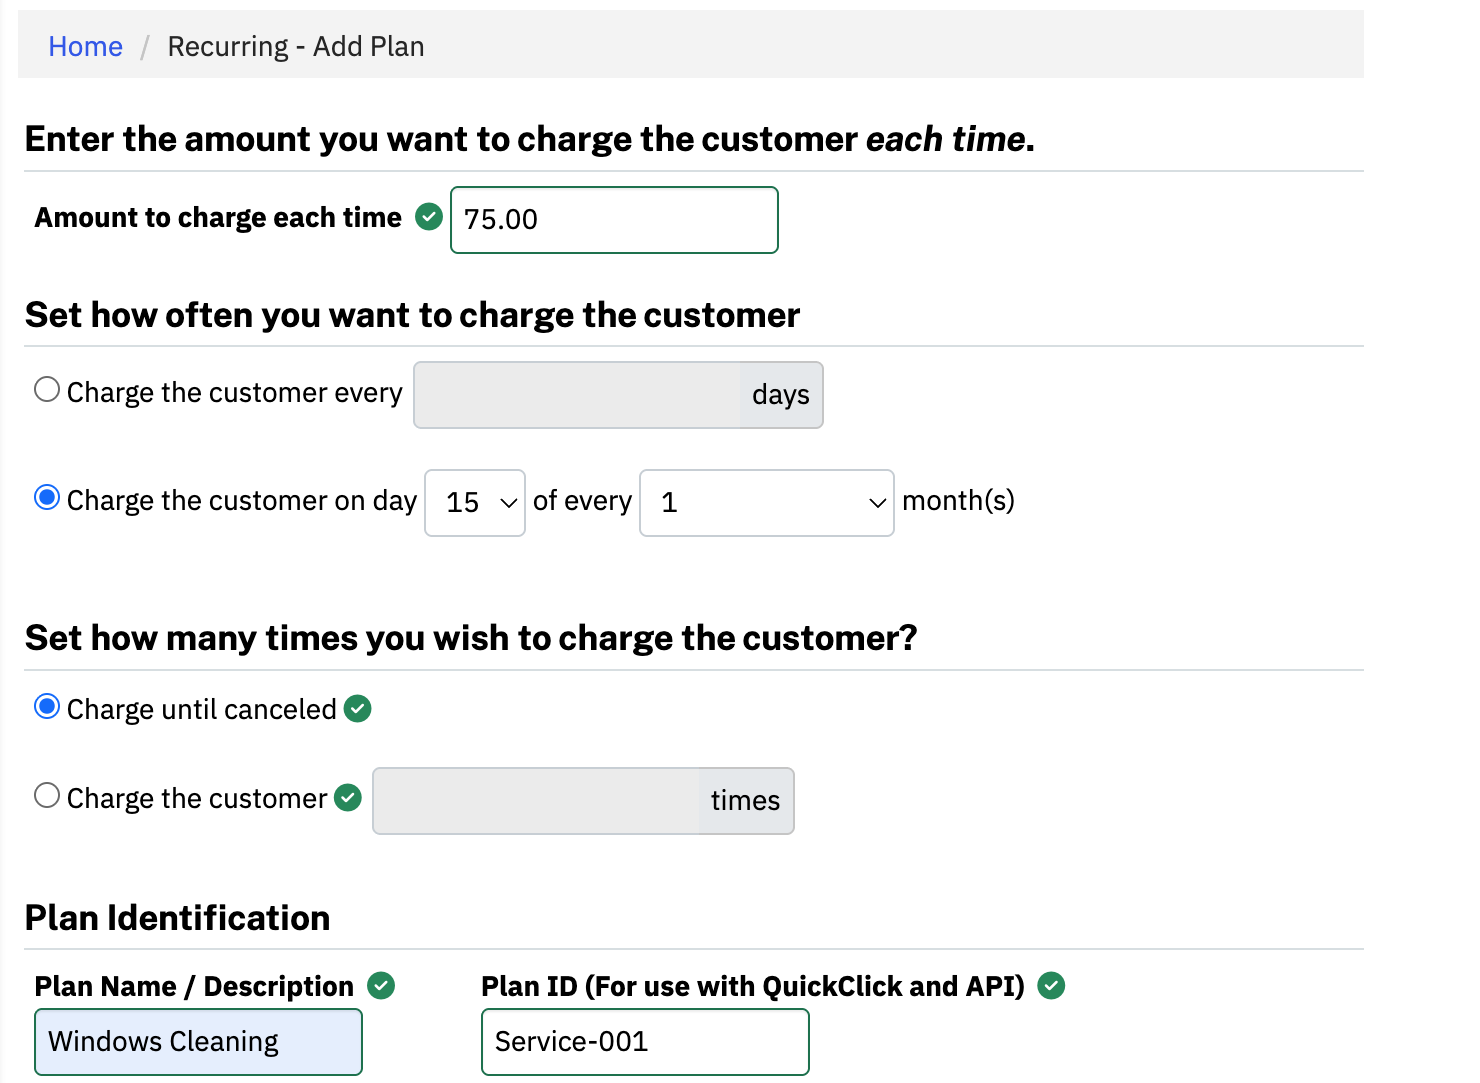Select 'Charge the customer' times radio button
Viewport: 1480px width, 1083px height.
pos(47,795)
